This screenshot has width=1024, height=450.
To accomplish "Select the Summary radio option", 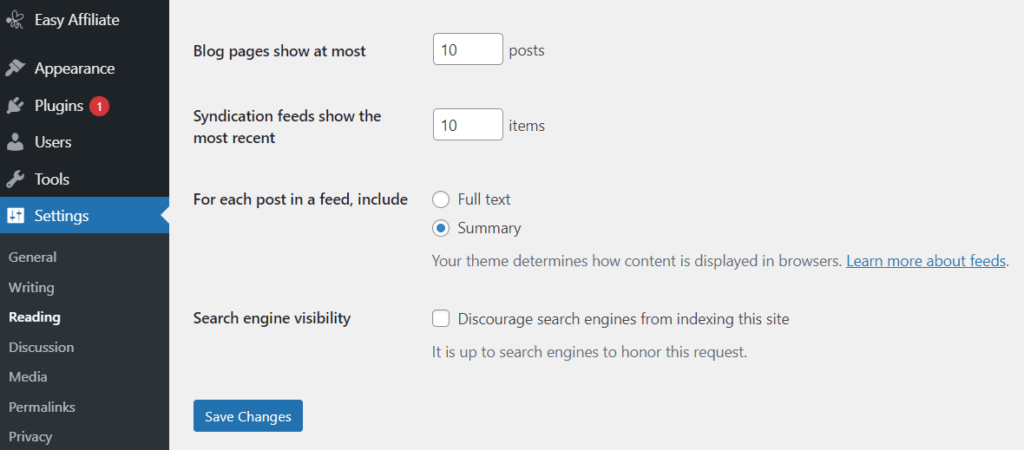I will (x=441, y=228).
